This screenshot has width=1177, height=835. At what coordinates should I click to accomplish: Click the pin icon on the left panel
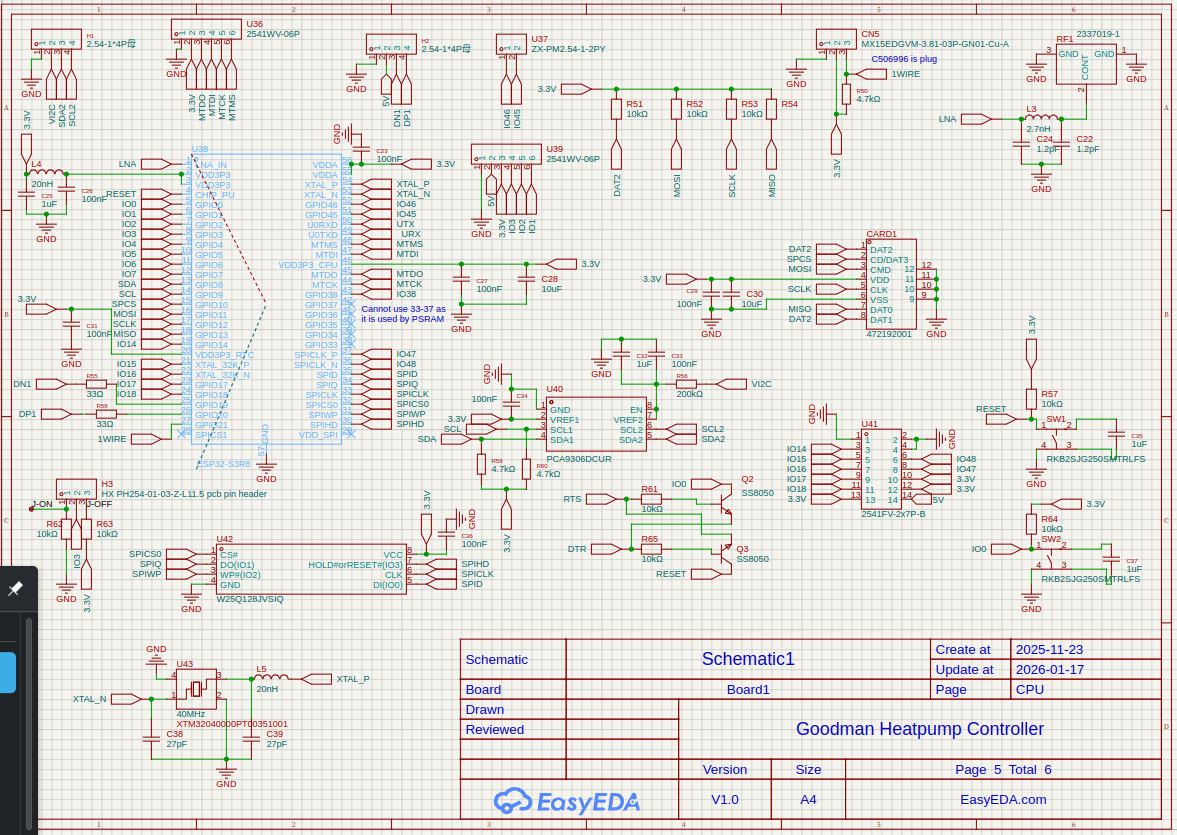click(x=15, y=589)
